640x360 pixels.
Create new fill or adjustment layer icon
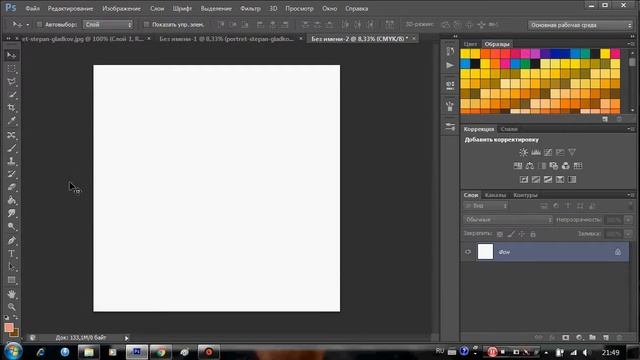[x=579, y=338]
